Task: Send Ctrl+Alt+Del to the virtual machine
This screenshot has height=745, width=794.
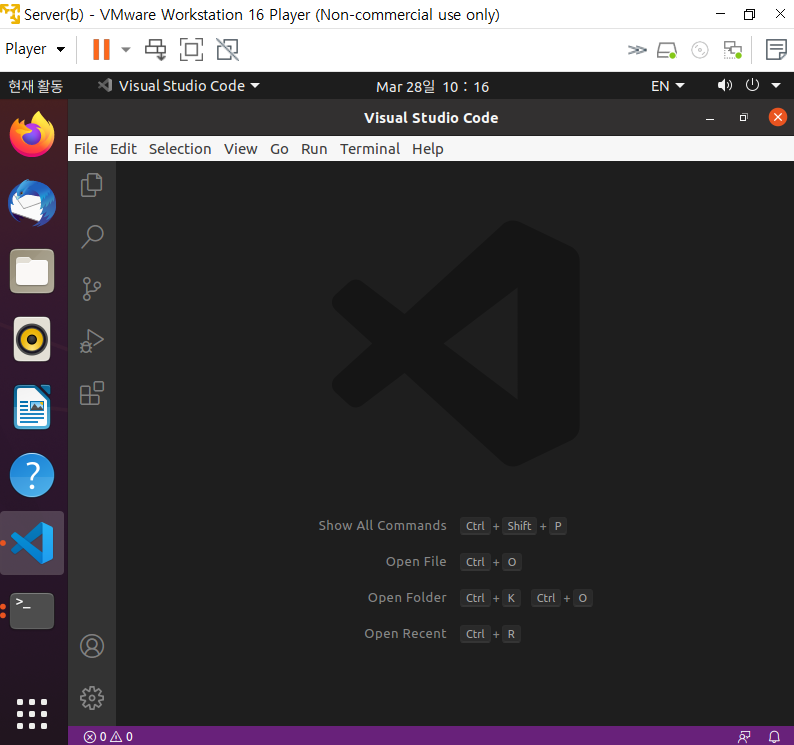Action: coord(155,50)
